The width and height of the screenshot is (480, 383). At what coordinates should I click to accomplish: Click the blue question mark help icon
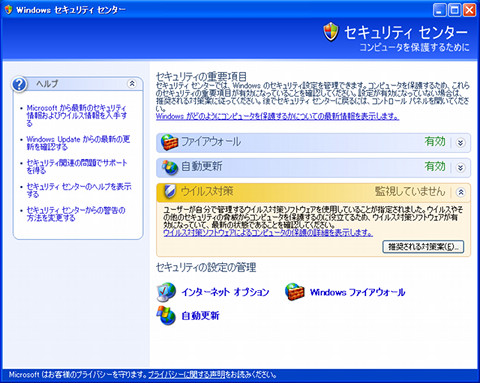click(x=19, y=84)
